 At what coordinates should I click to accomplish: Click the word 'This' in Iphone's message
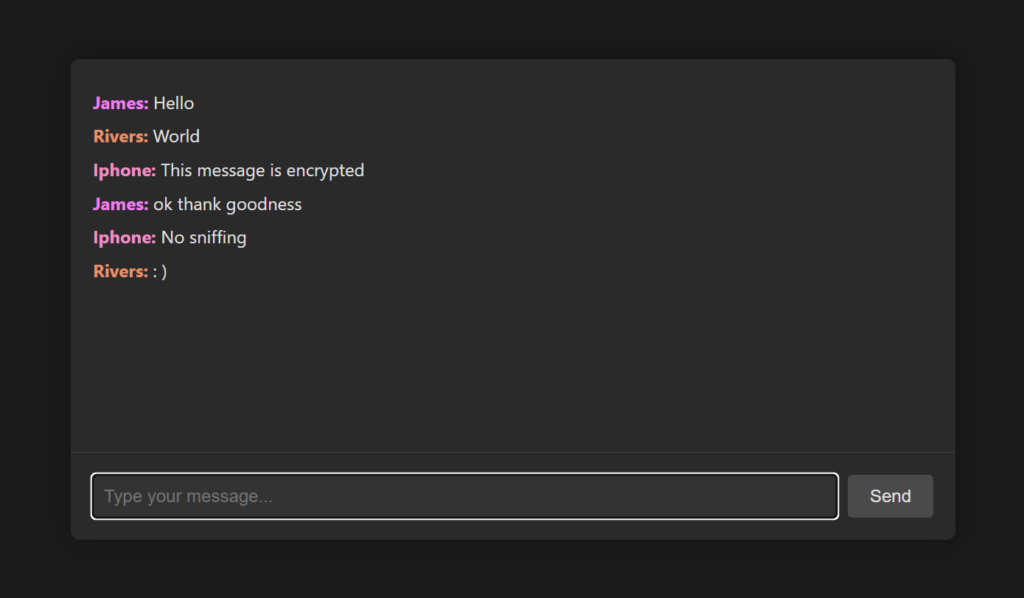(177, 170)
